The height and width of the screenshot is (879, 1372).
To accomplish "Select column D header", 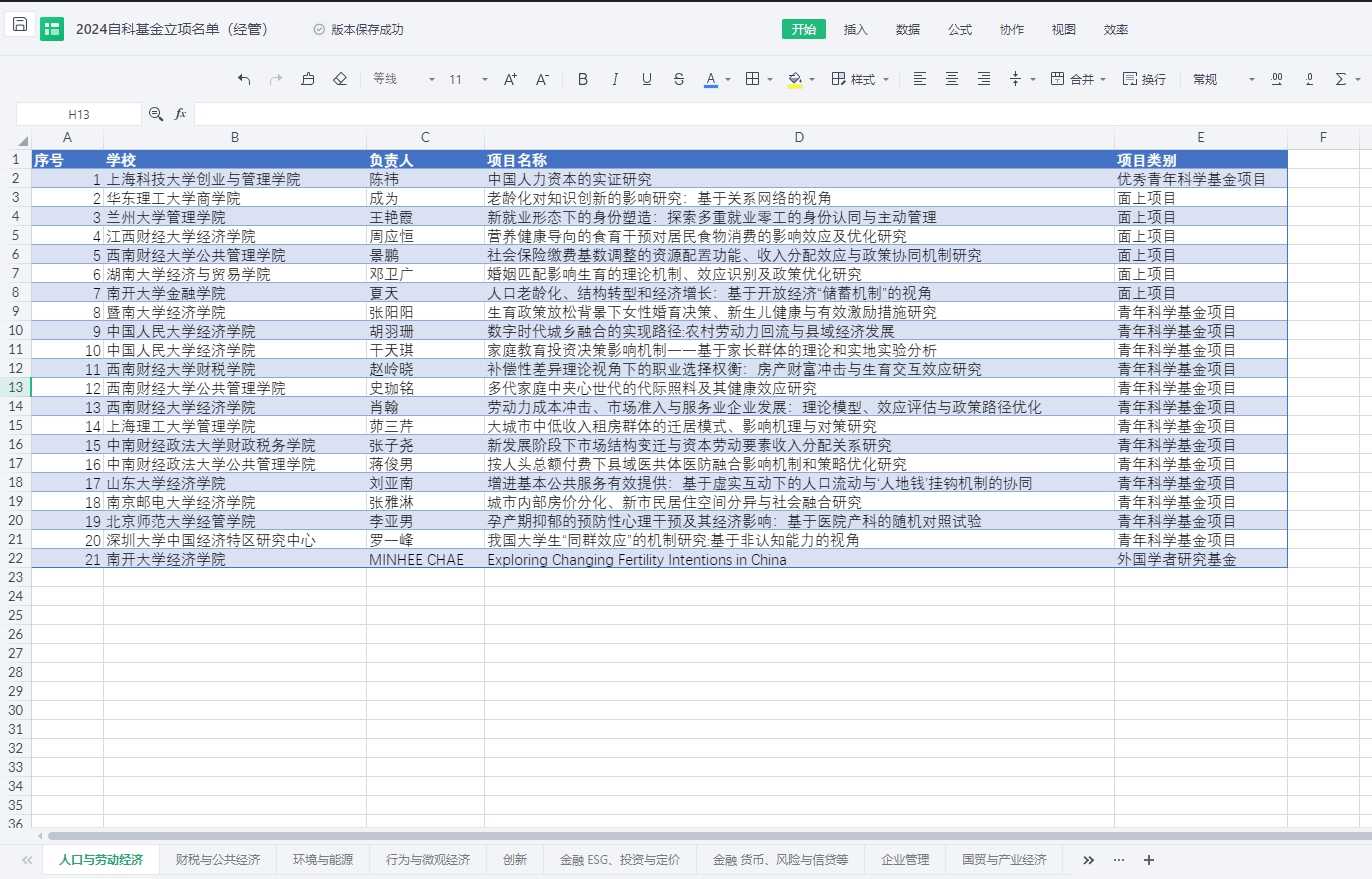I will [x=799, y=138].
